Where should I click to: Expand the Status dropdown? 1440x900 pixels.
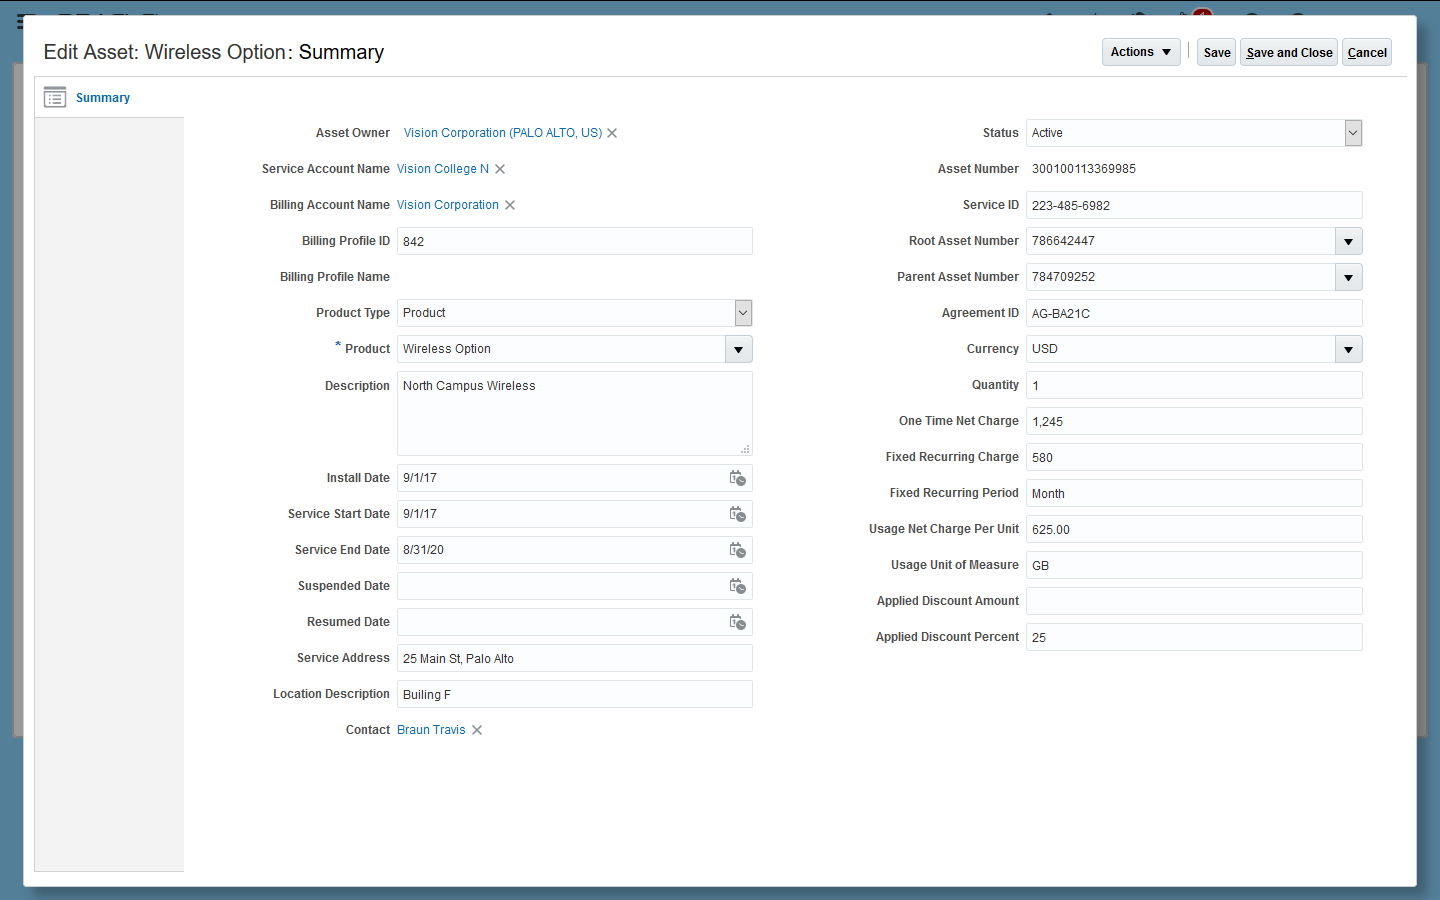[1353, 133]
